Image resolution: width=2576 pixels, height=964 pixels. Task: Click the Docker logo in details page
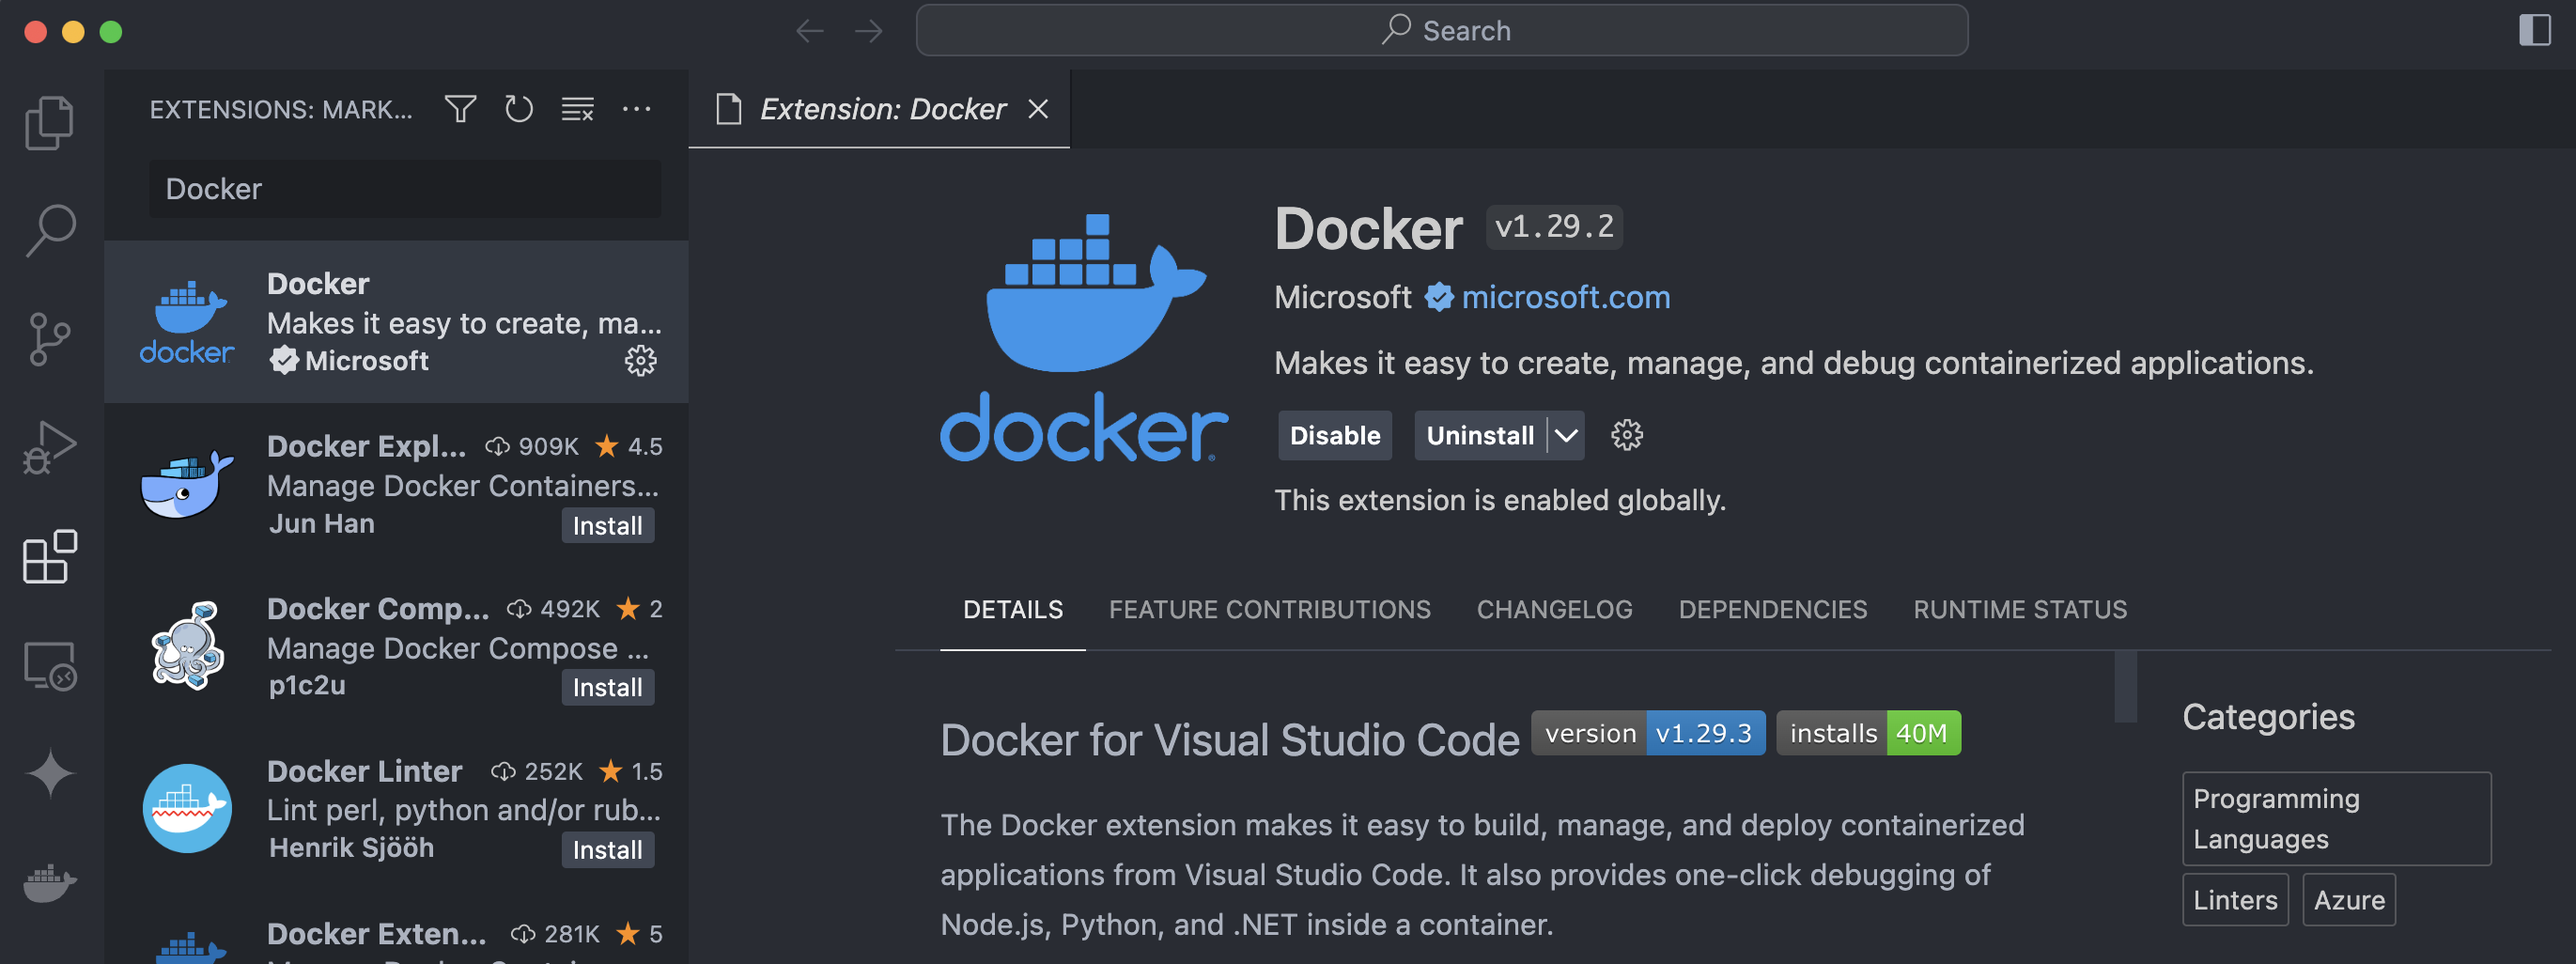1084,338
